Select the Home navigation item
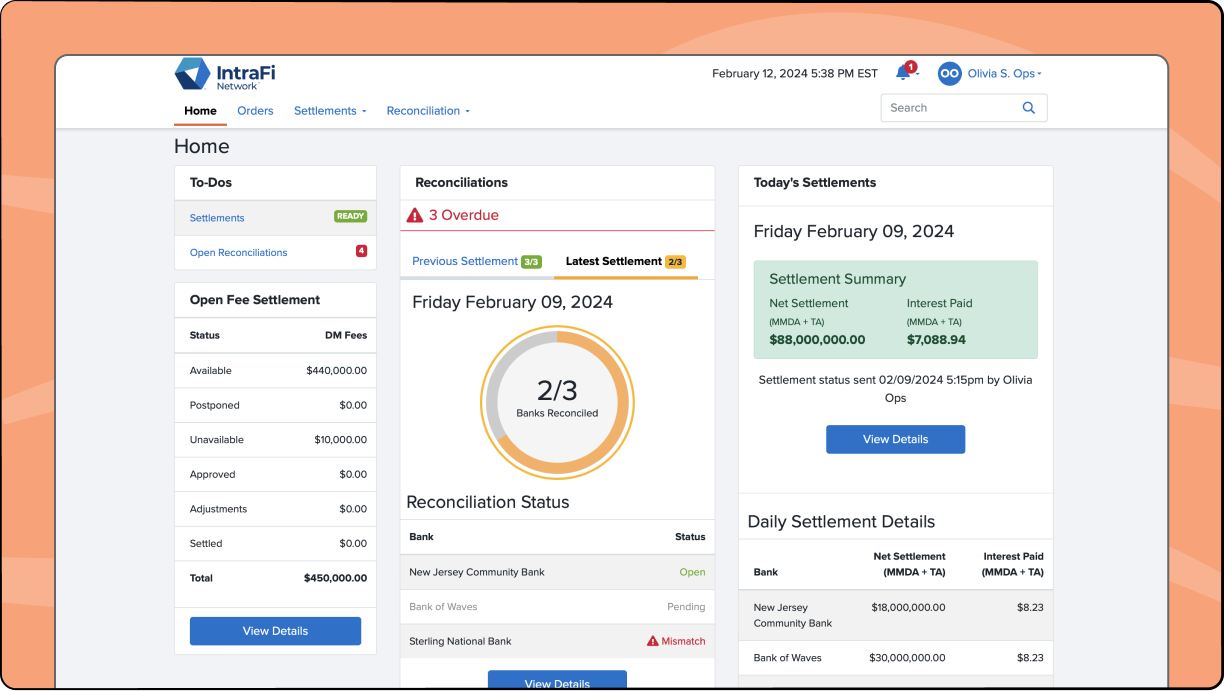This screenshot has height=691, width=1224. (x=200, y=110)
